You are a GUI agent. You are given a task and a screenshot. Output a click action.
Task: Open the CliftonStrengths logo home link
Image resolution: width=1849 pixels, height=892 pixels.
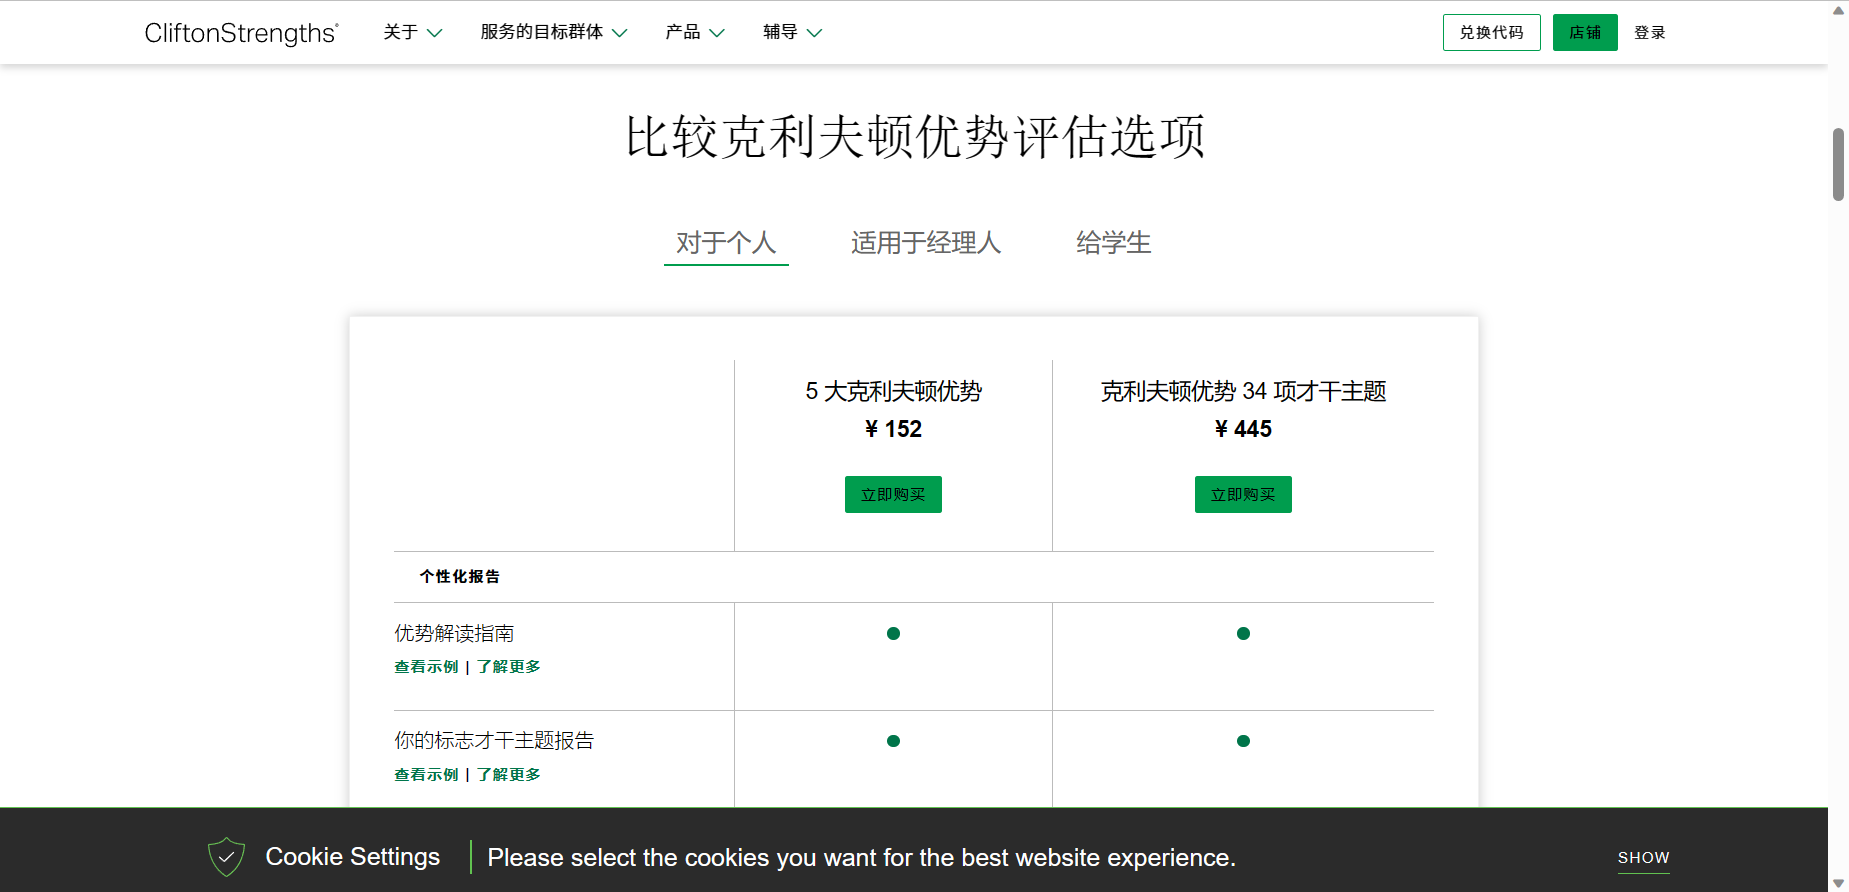242,33
